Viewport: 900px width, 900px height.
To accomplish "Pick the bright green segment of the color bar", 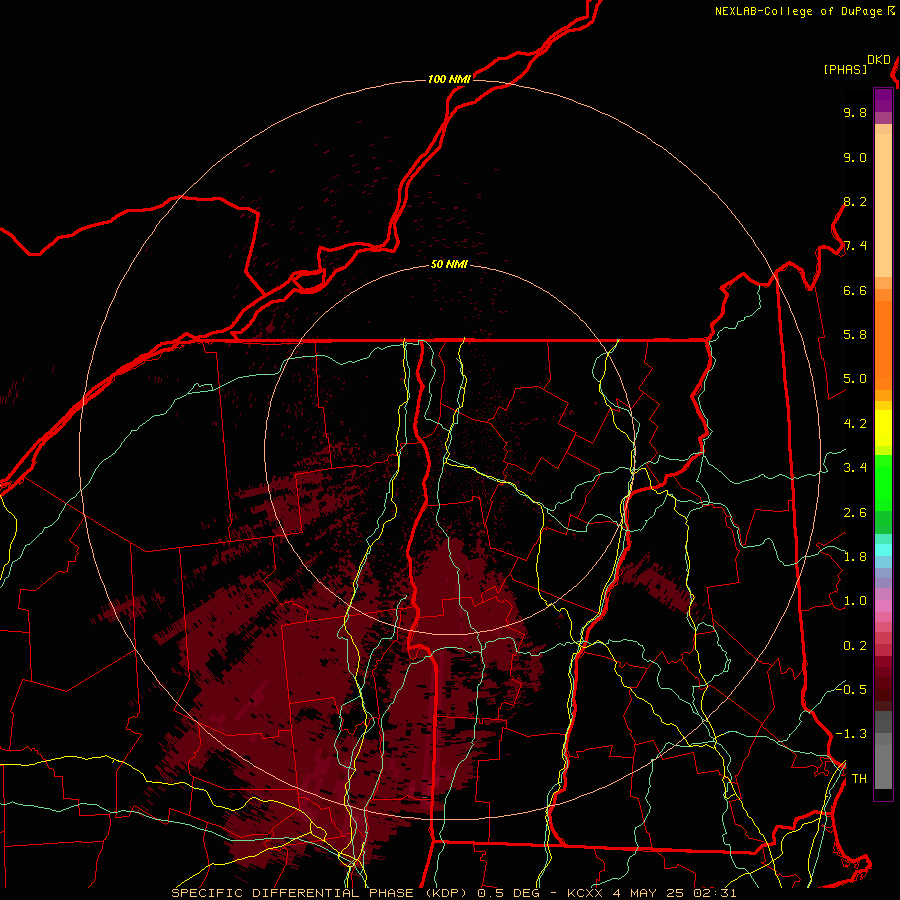I will (883, 483).
